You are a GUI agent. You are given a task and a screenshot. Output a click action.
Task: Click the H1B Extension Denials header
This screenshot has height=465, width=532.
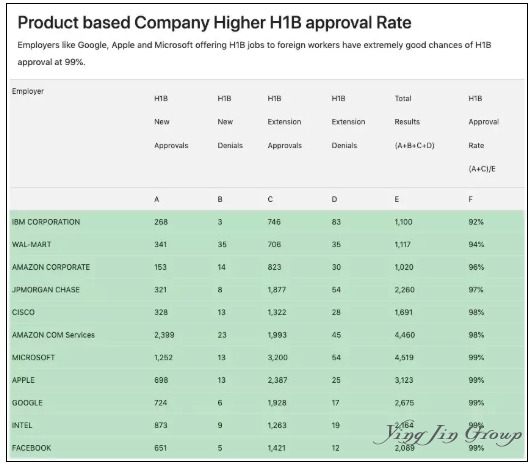click(348, 122)
